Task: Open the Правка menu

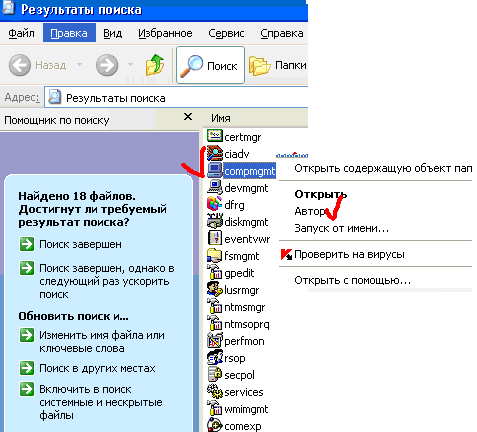Action: [69, 33]
